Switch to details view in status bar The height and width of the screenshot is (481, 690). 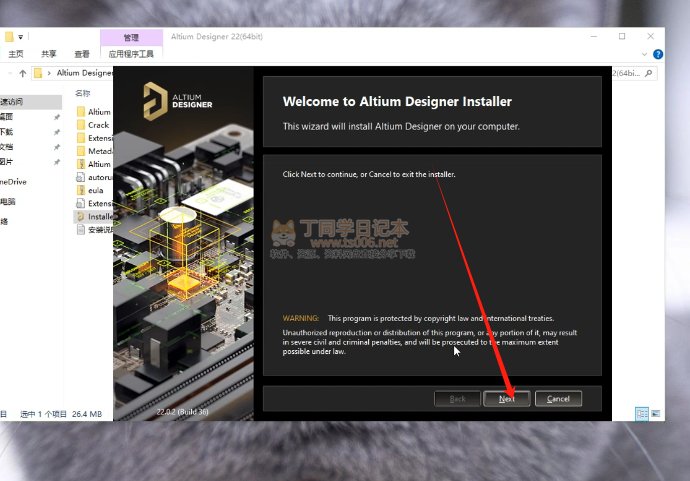coord(641,414)
